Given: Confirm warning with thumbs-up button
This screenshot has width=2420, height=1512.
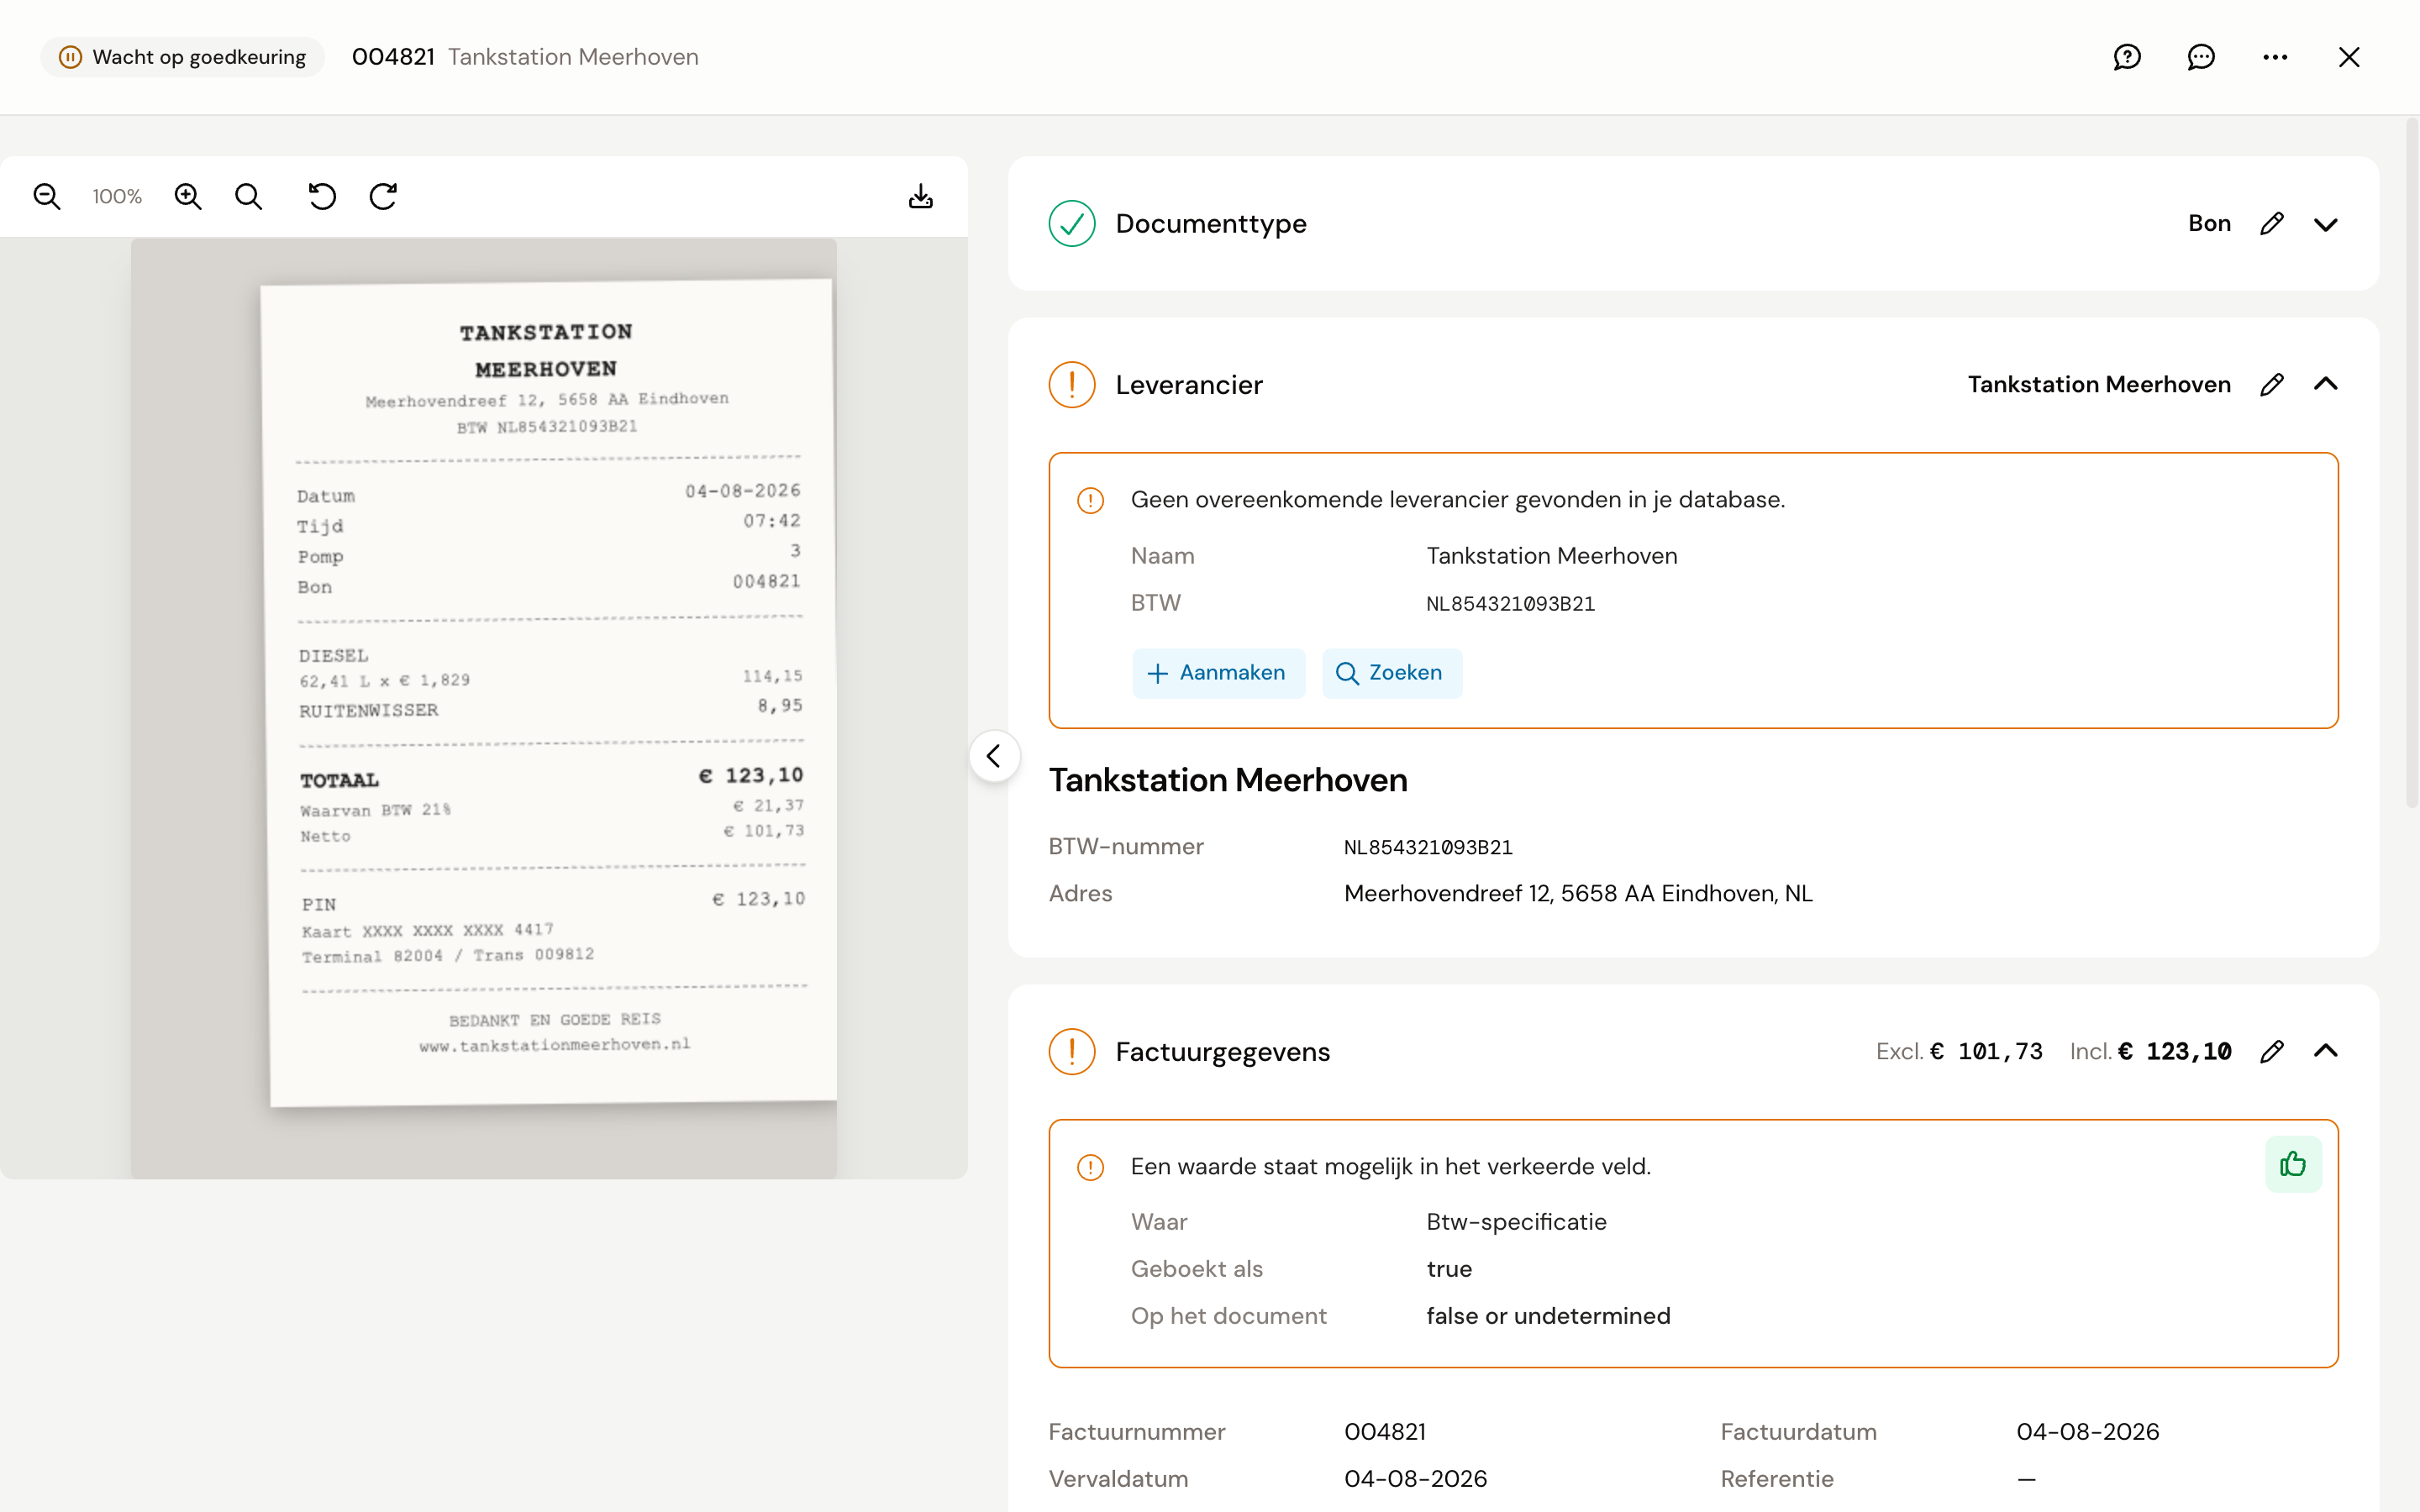Looking at the screenshot, I should (x=2293, y=1164).
